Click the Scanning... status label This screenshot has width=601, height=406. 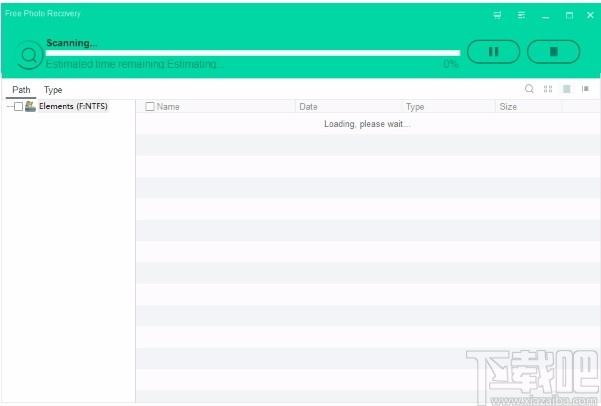(71, 43)
